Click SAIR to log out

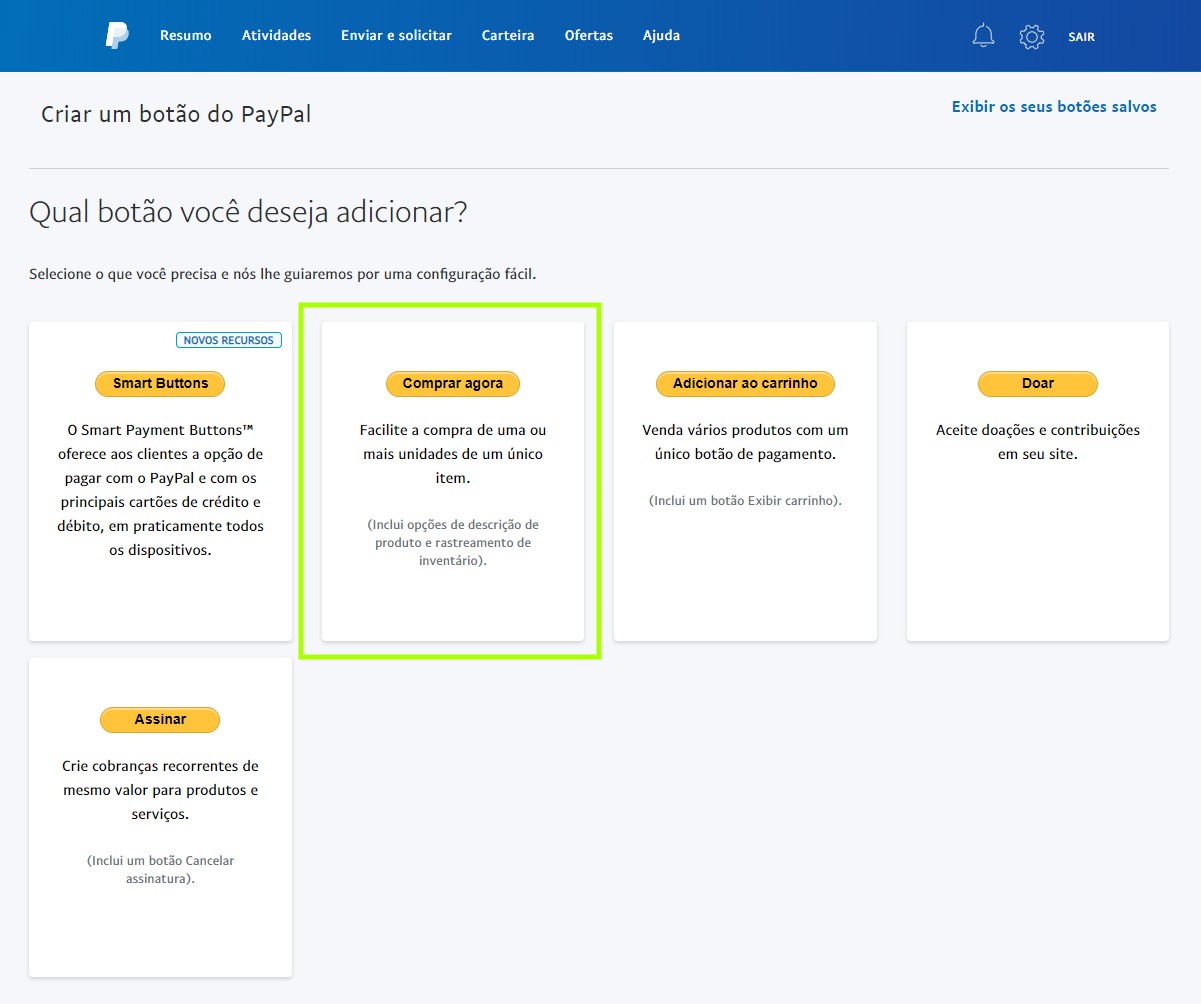[x=1081, y=37]
